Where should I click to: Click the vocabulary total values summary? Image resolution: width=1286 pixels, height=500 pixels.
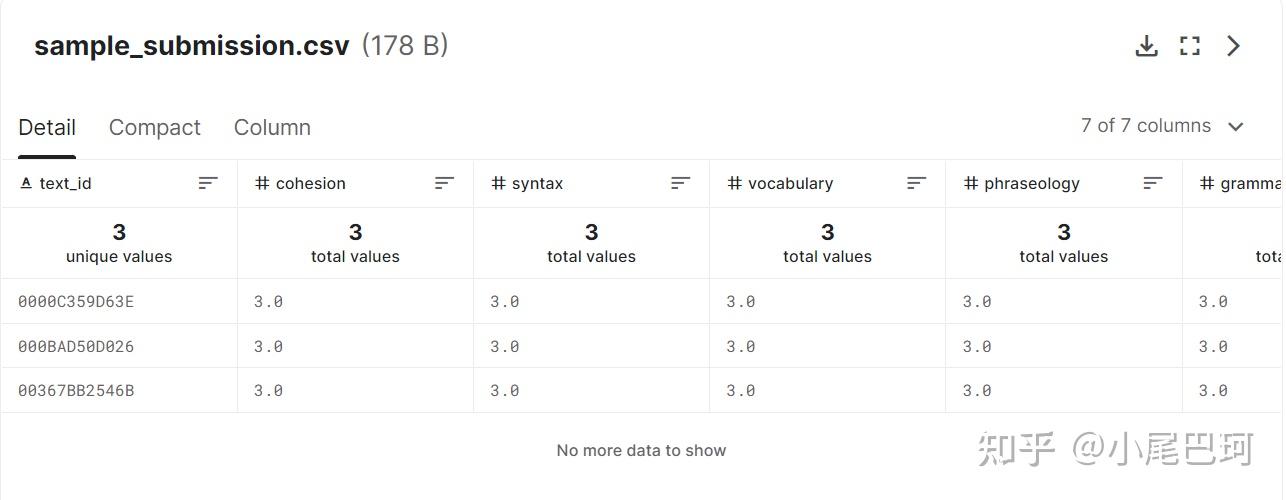(x=827, y=243)
